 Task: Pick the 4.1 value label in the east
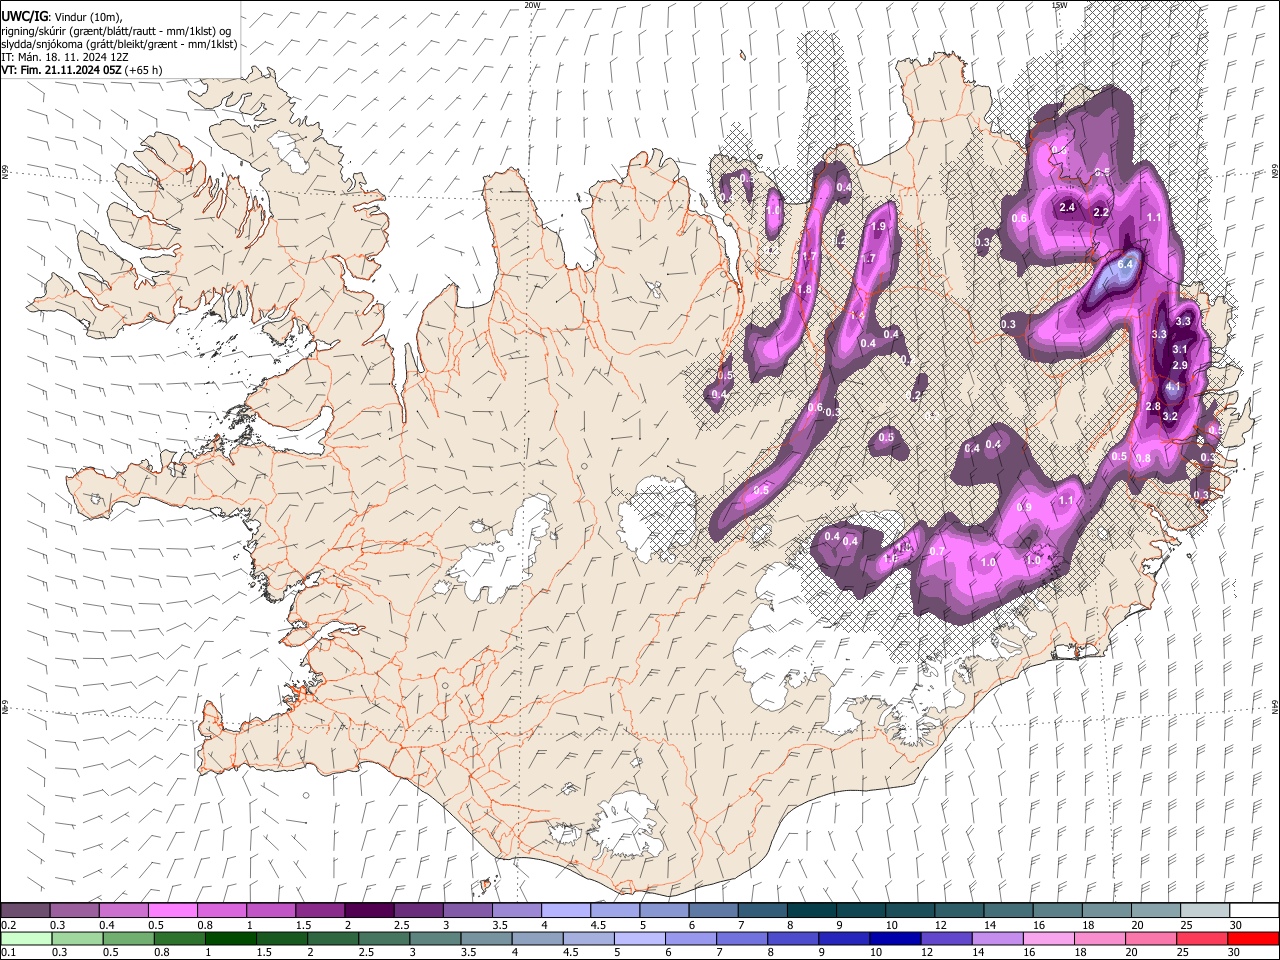(x=1174, y=387)
